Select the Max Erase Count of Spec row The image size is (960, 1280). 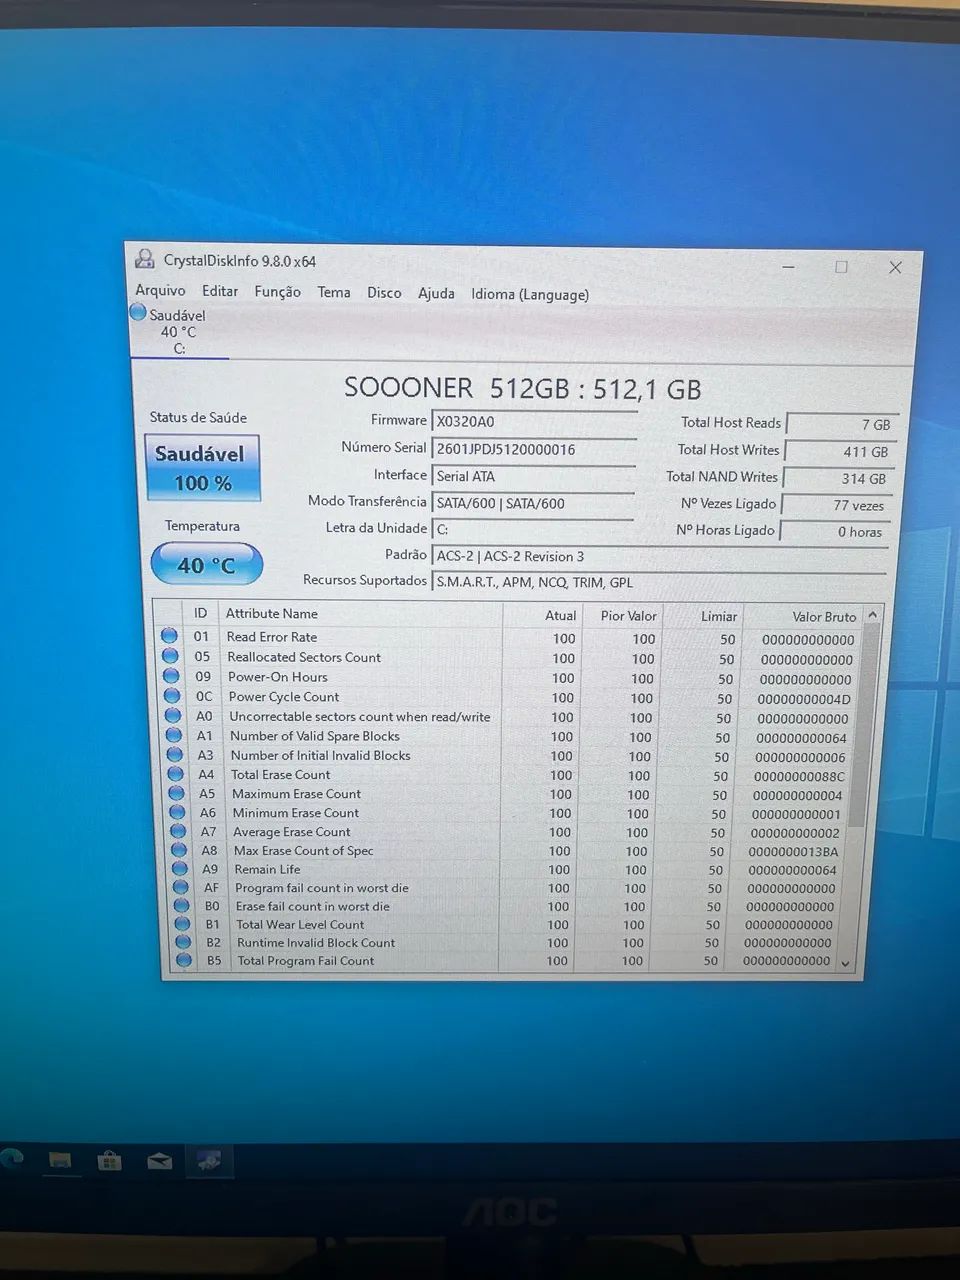505,851
